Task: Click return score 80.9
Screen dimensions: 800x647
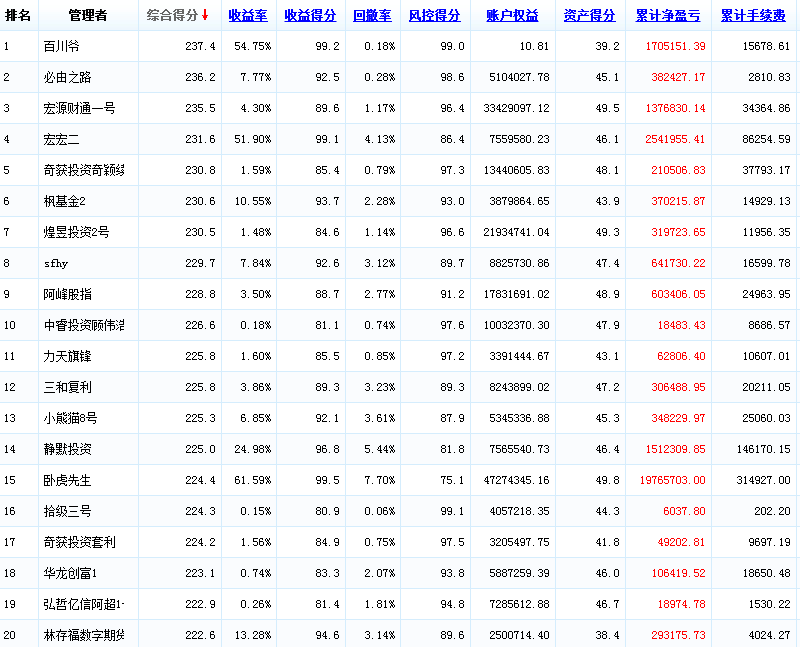Action: coord(328,511)
